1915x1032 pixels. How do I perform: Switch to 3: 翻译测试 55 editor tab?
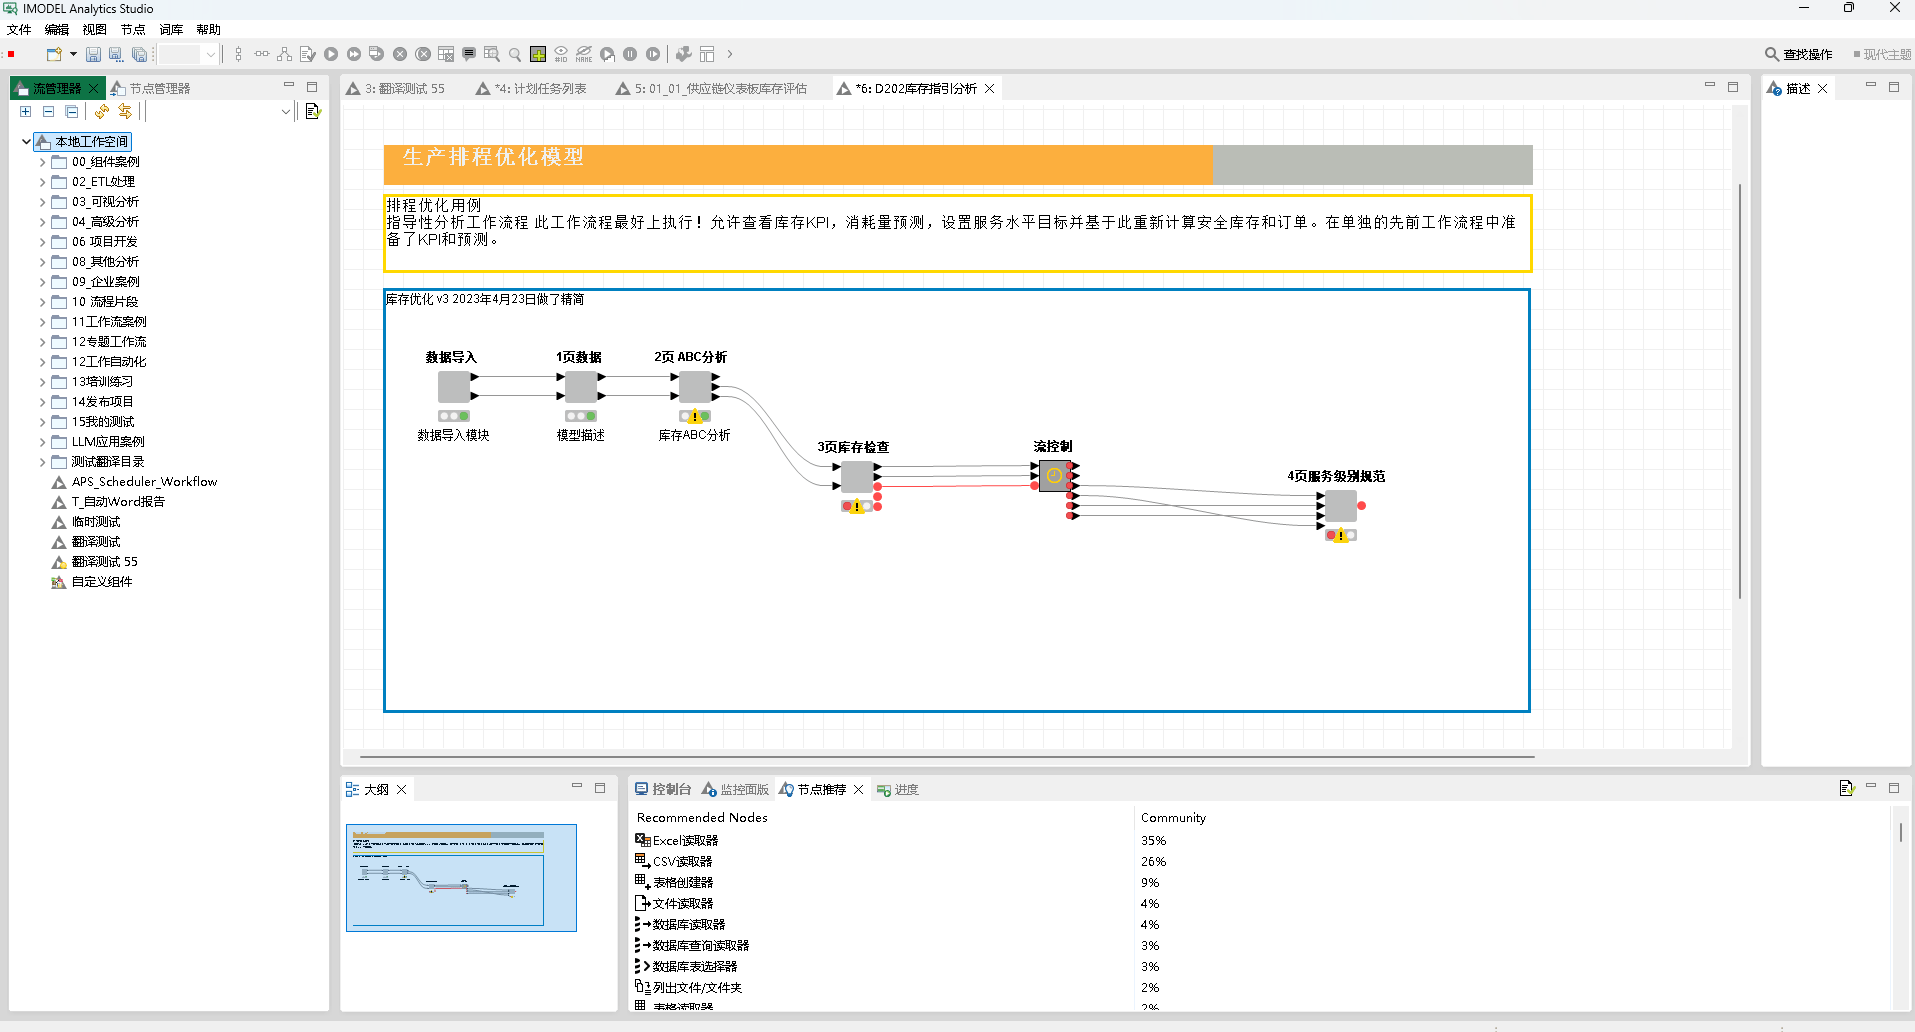click(396, 88)
